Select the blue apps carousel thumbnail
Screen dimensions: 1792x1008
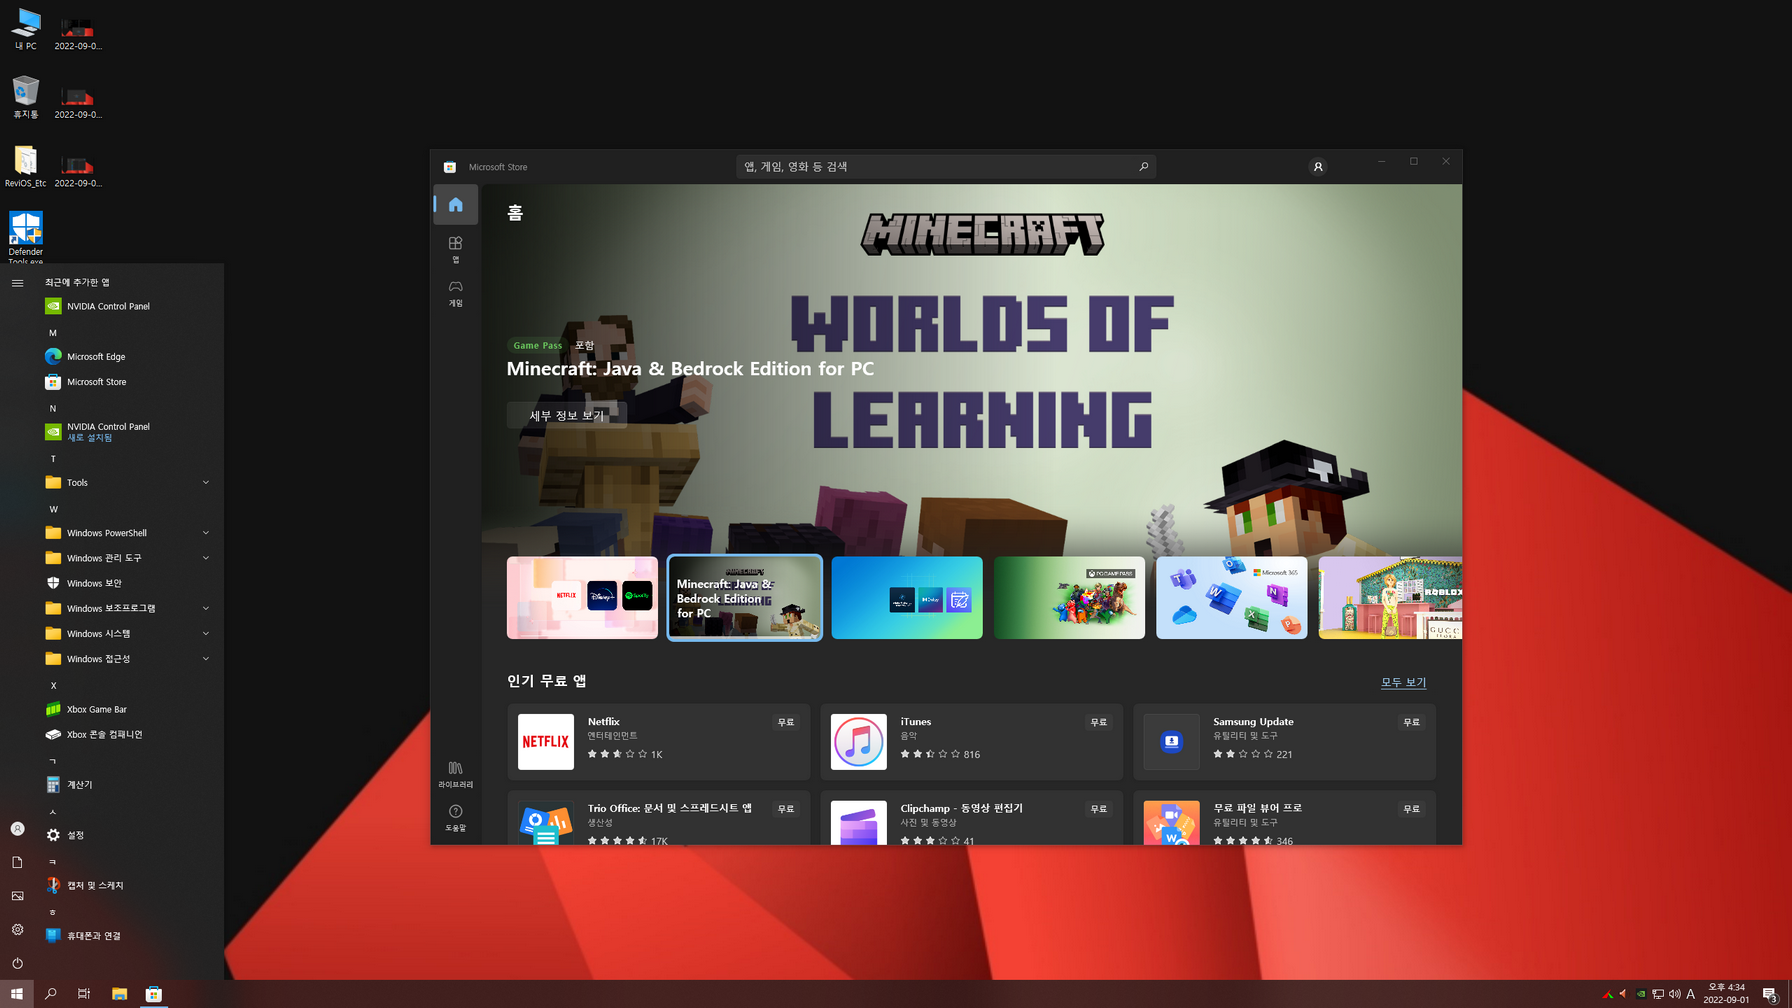pos(907,598)
